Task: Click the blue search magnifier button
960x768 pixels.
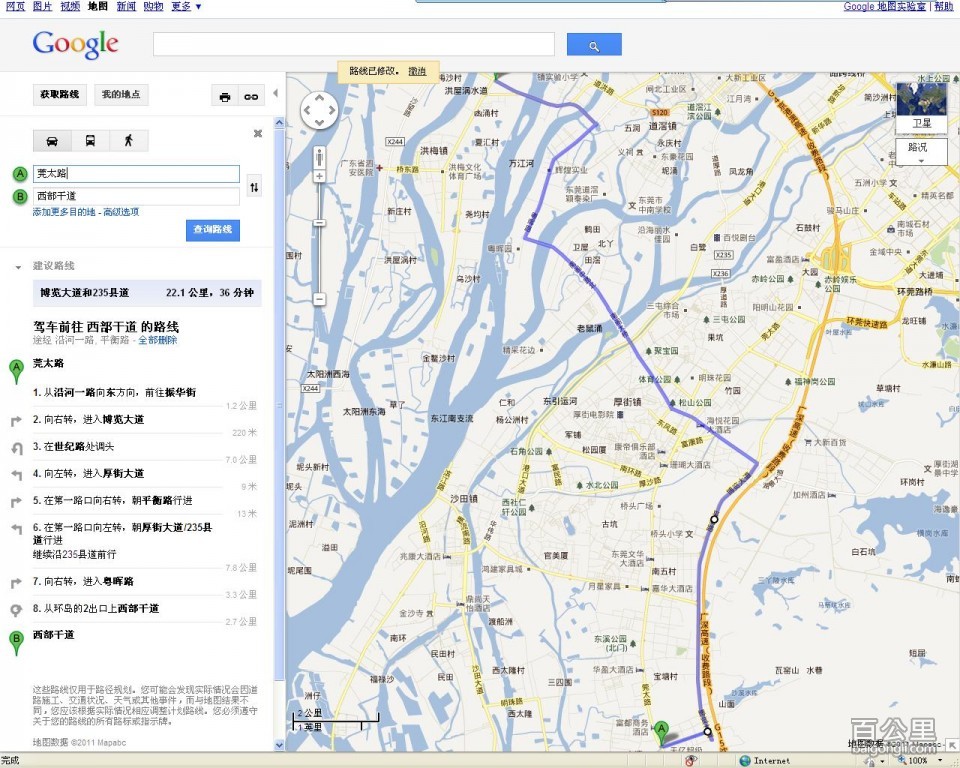Action: (594, 45)
